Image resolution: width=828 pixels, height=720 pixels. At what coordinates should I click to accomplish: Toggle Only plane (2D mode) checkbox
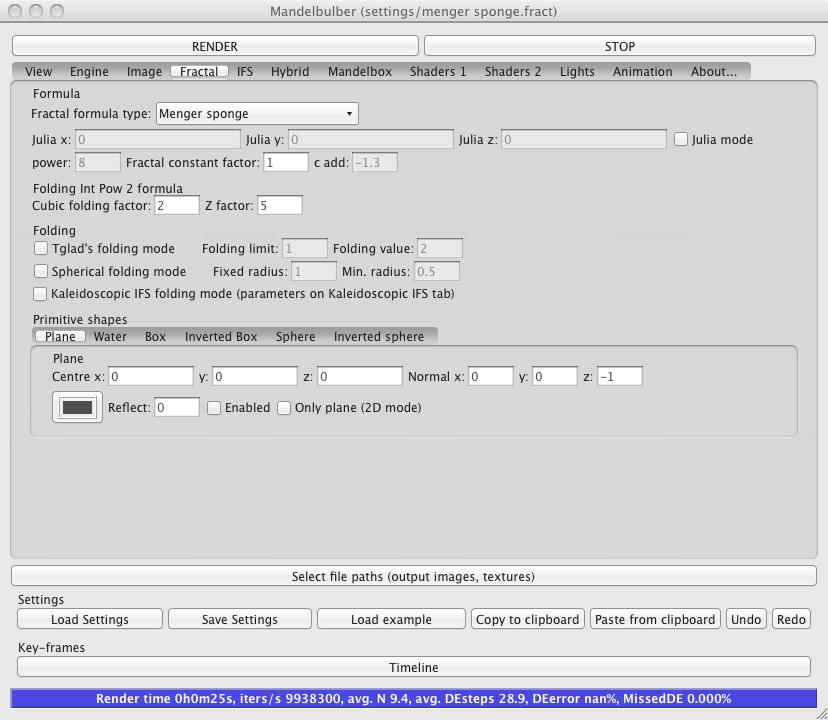click(x=284, y=408)
